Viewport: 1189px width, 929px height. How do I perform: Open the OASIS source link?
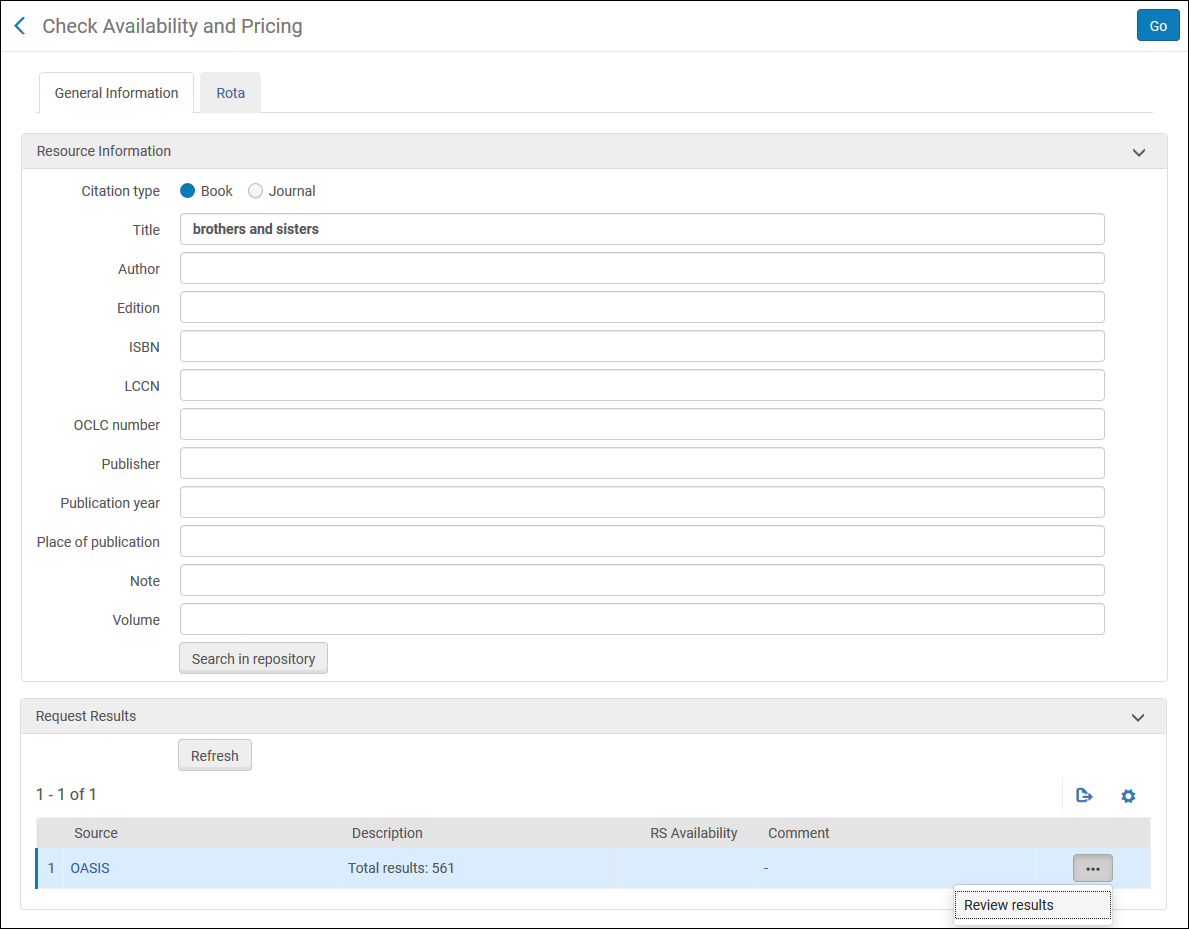pos(90,868)
